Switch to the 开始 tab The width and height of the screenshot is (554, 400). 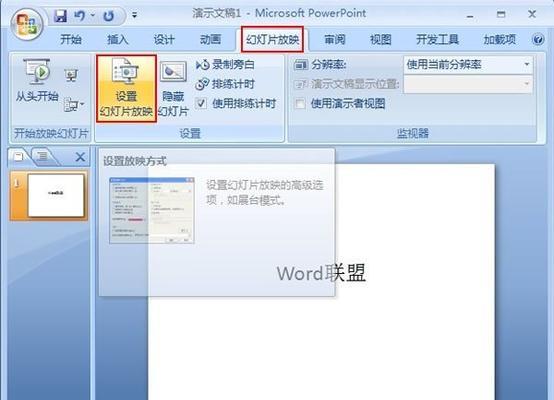pyautogui.click(x=71, y=39)
